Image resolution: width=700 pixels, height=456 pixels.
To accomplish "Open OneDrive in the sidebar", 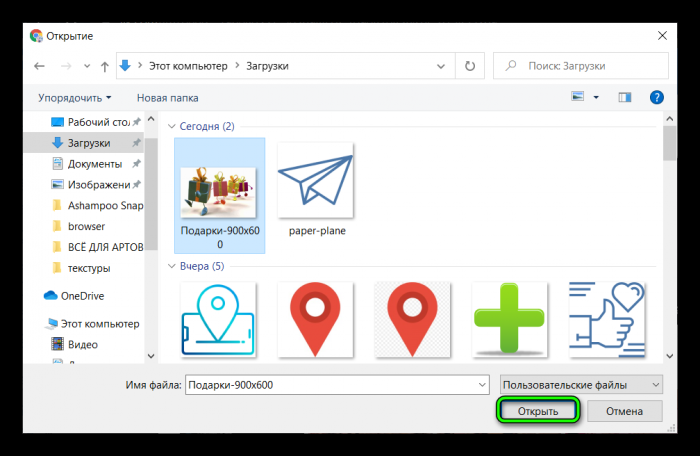I will (x=82, y=296).
